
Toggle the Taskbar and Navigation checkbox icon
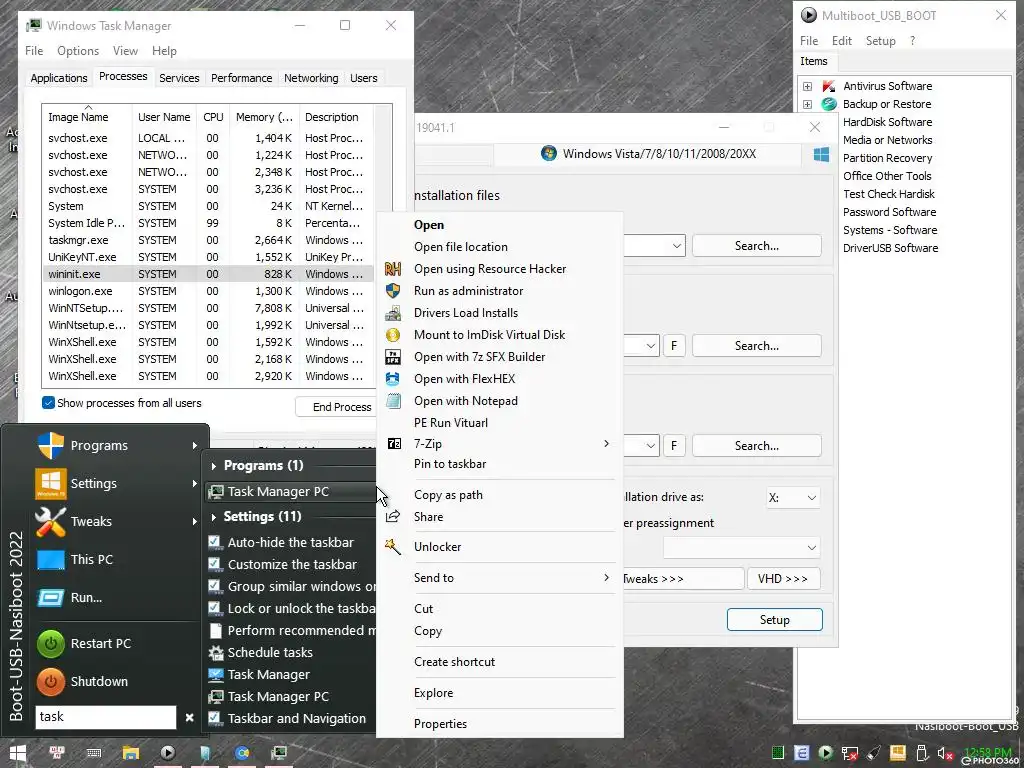pos(215,718)
